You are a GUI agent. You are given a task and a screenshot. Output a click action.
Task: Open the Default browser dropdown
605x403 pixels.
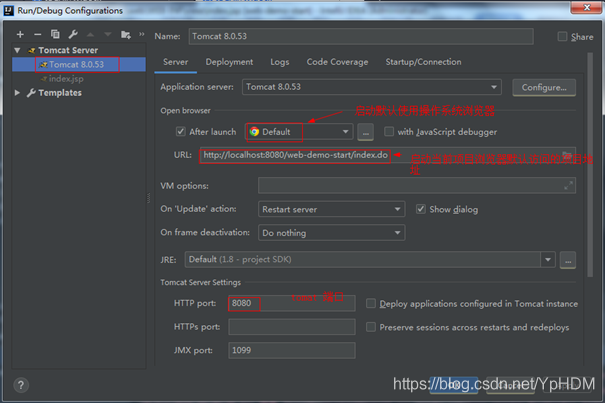(299, 132)
